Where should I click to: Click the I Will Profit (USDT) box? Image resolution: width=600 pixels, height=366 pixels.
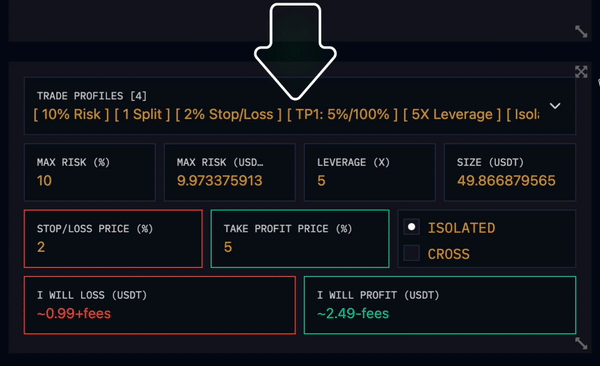[440, 305]
